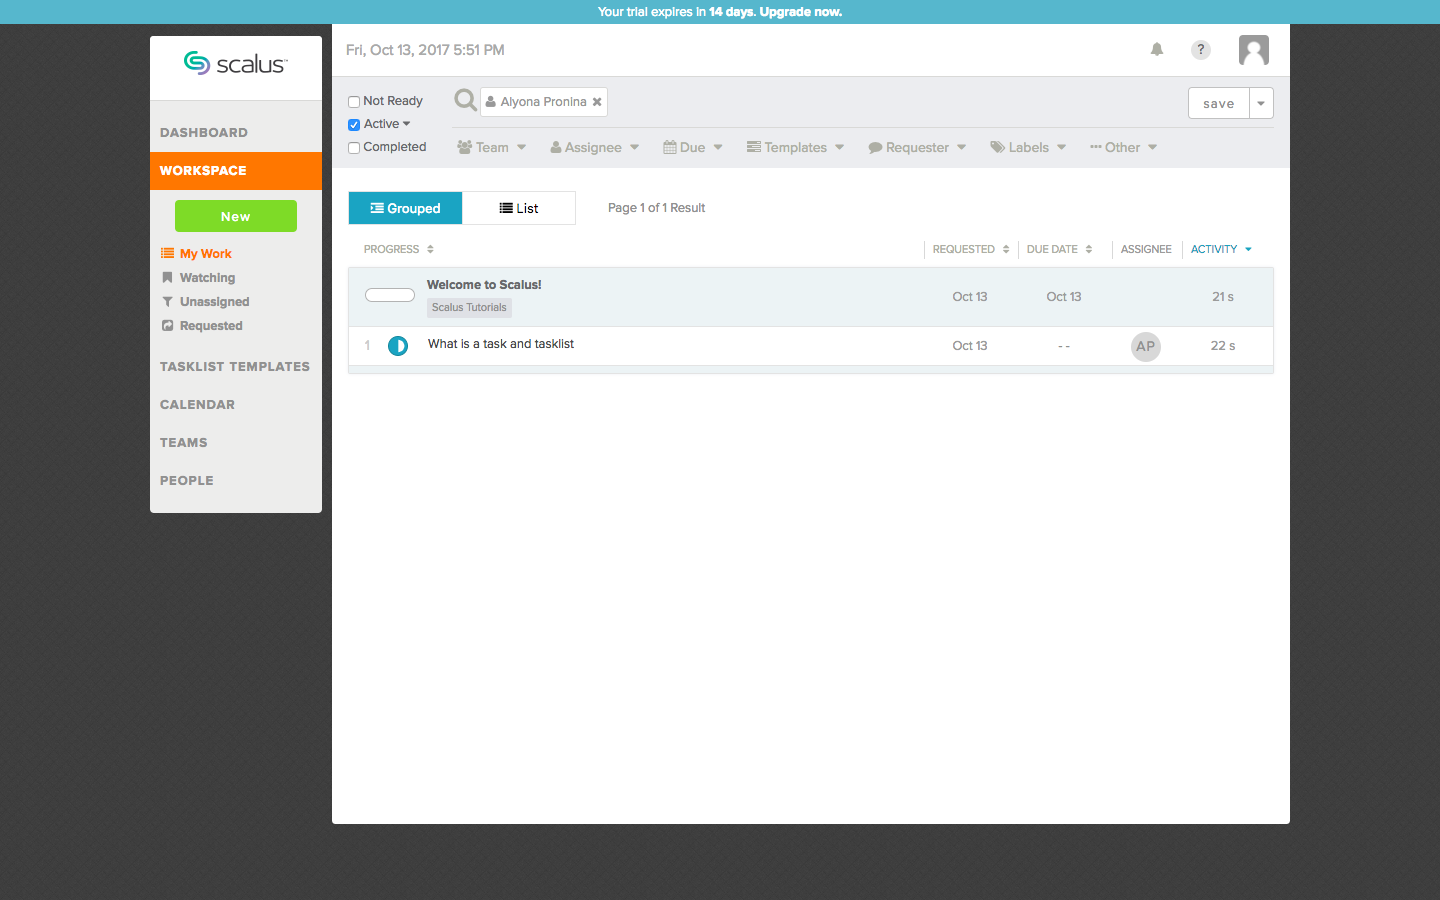Open the user profile avatar
1440x900 pixels.
pyautogui.click(x=1254, y=50)
